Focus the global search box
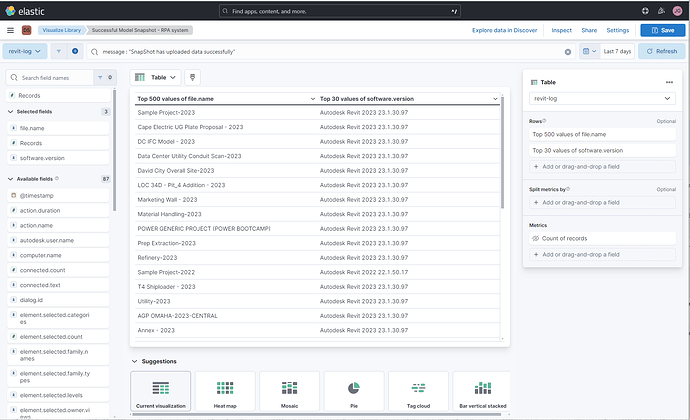 point(340,11)
